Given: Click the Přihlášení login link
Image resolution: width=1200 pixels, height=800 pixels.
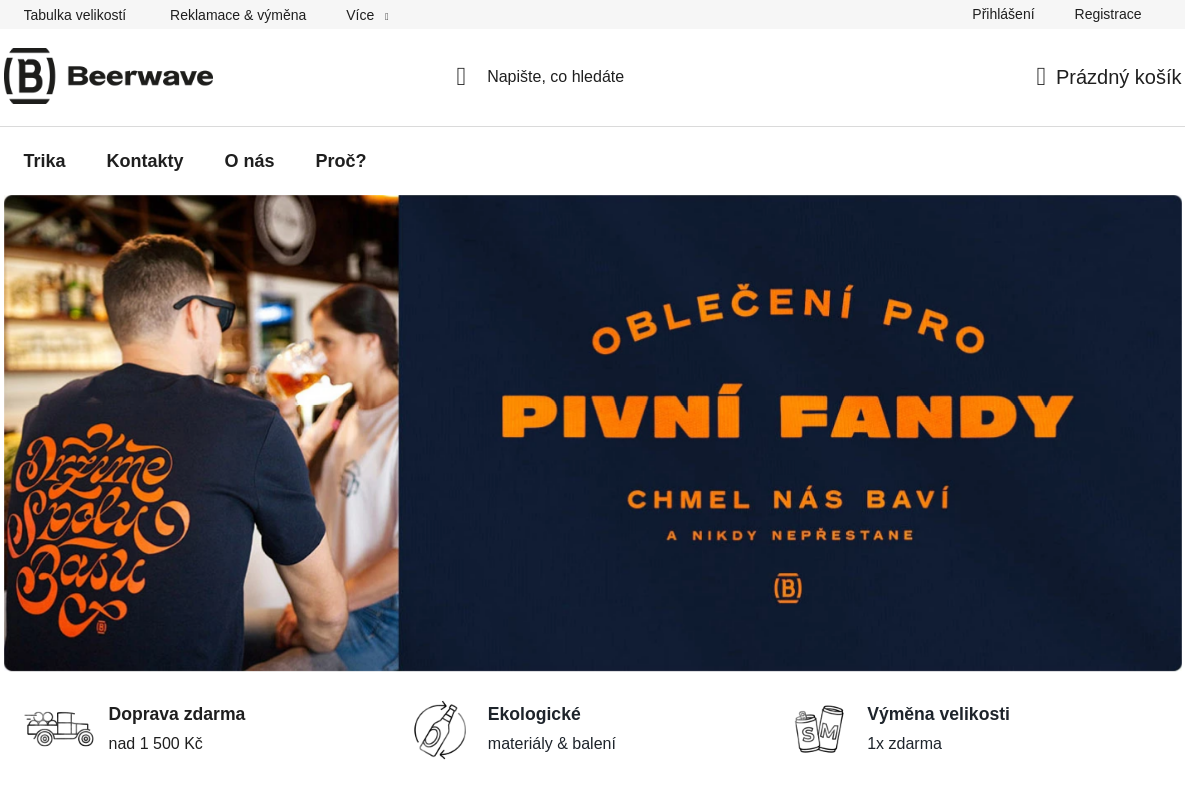Looking at the screenshot, I should click(1003, 14).
